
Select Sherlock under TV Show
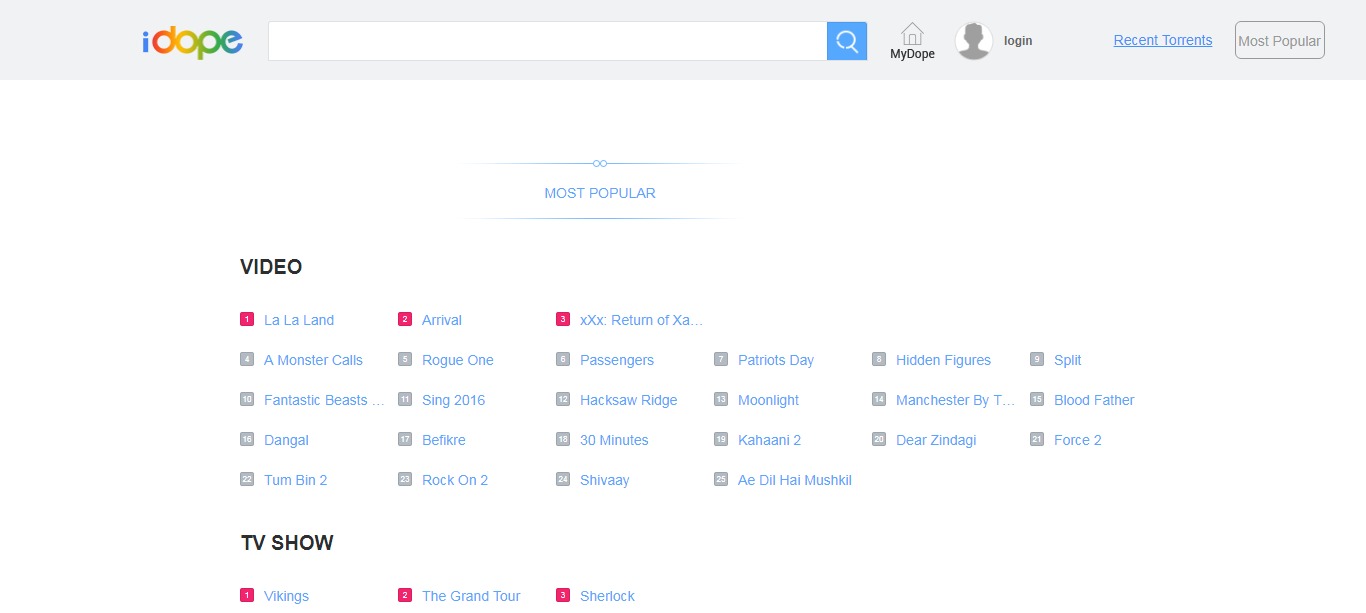(x=607, y=596)
